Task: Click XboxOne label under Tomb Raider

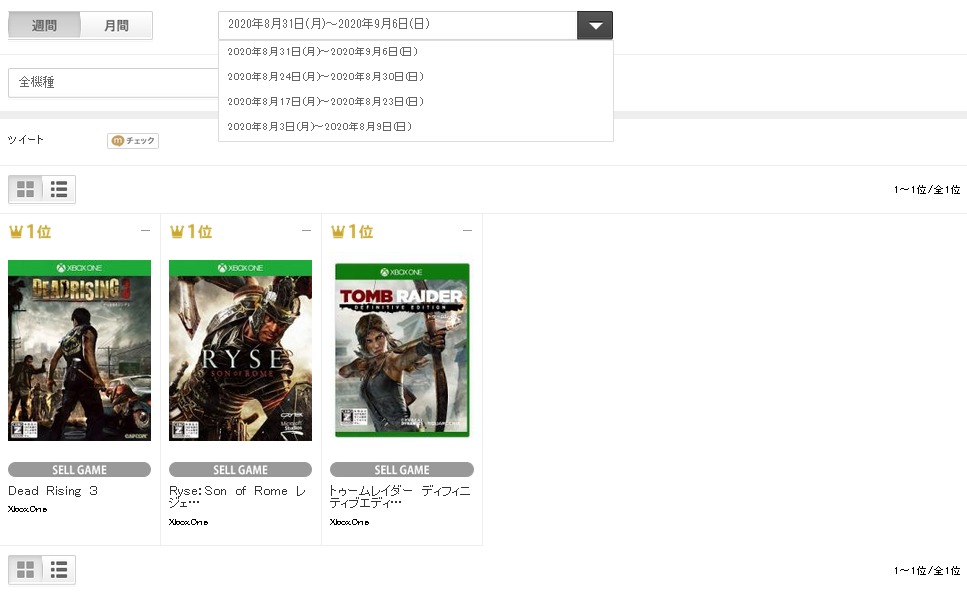Action: pyautogui.click(x=350, y=522)
